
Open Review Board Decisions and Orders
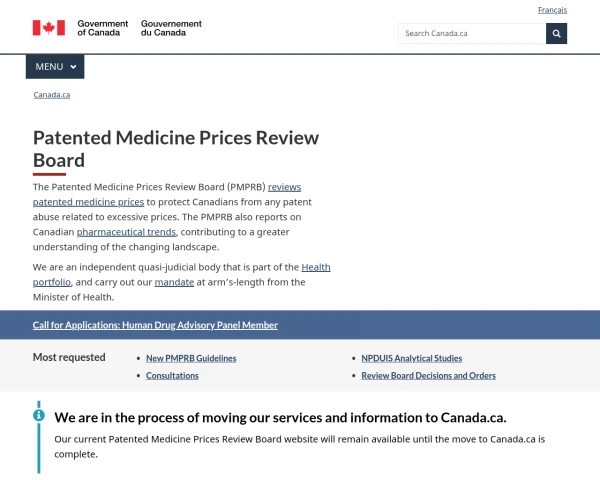click(x=429, y=376)
